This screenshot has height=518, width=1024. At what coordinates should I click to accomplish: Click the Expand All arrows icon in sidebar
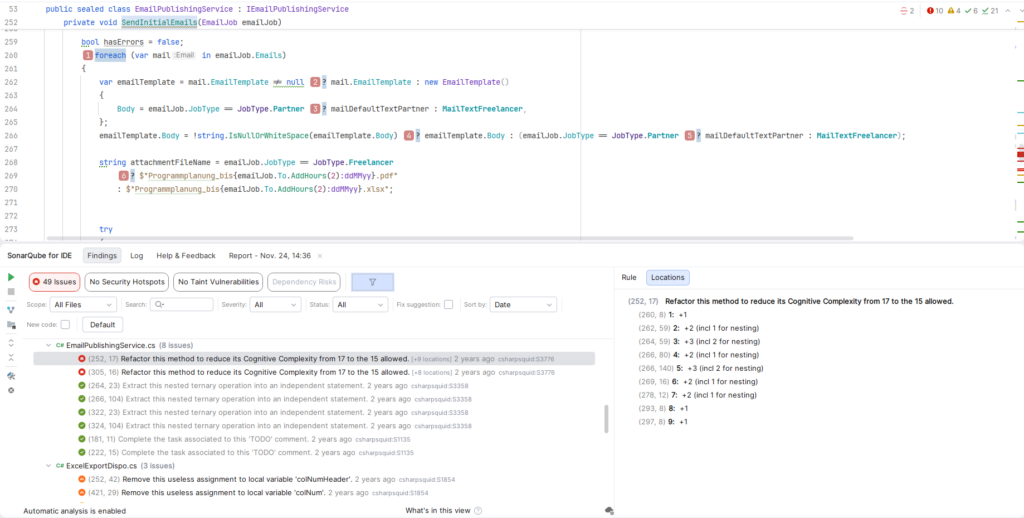(x=11, y=342)
